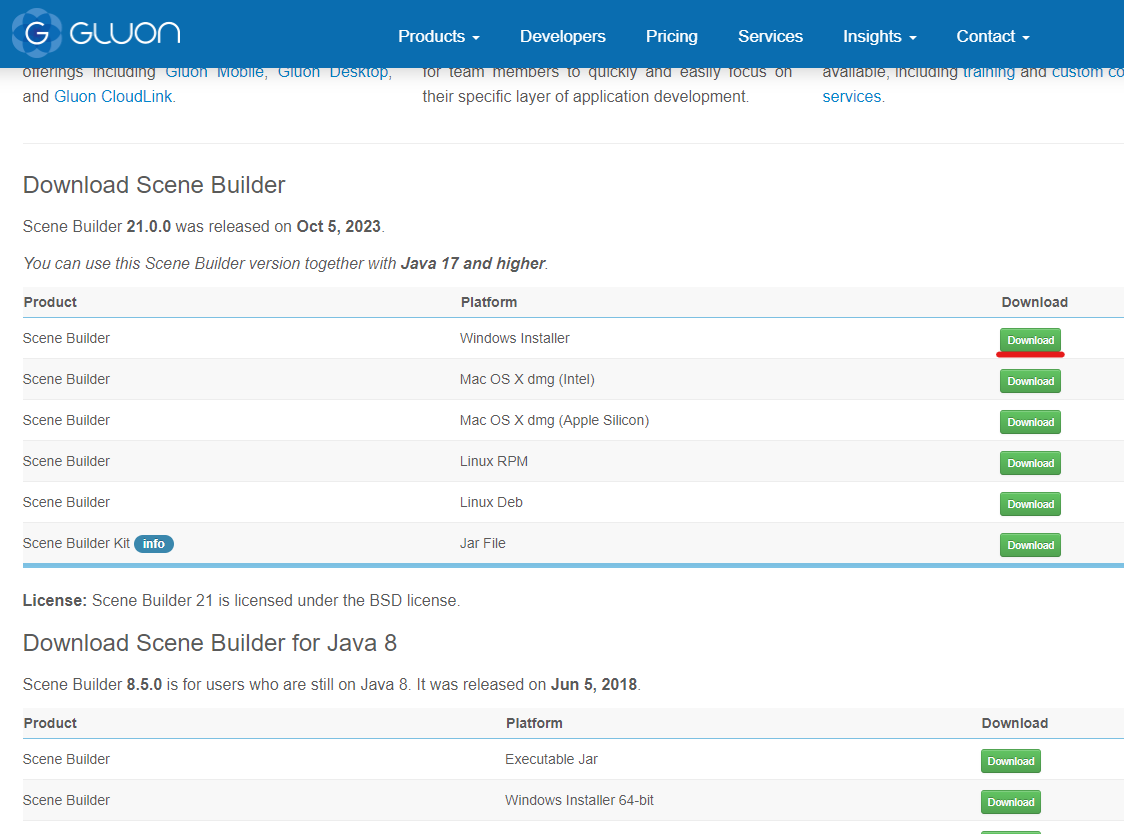Download Windows Installer 64-bit for Java 8
The image size is (1124, 834).
coord(1010,801)
